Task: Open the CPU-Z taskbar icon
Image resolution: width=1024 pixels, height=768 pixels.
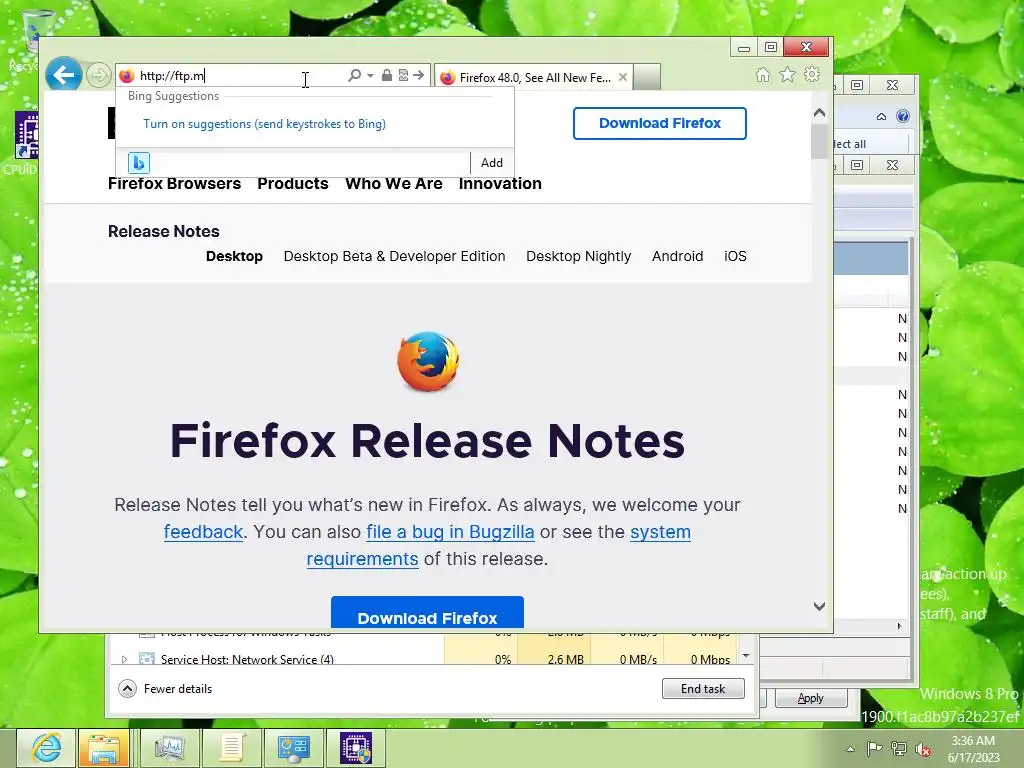Action: (355, 748)
